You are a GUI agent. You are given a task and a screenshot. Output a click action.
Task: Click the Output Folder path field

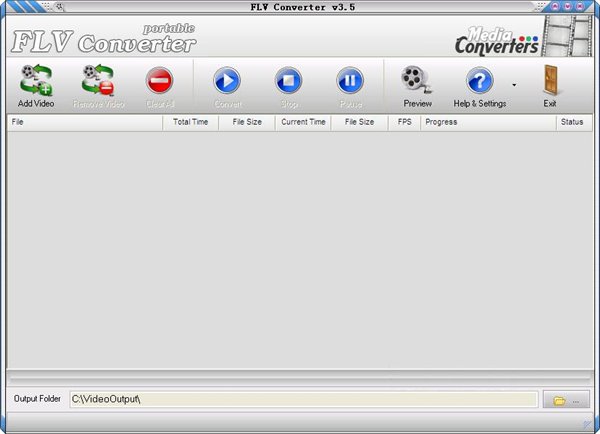pos(304,399)
